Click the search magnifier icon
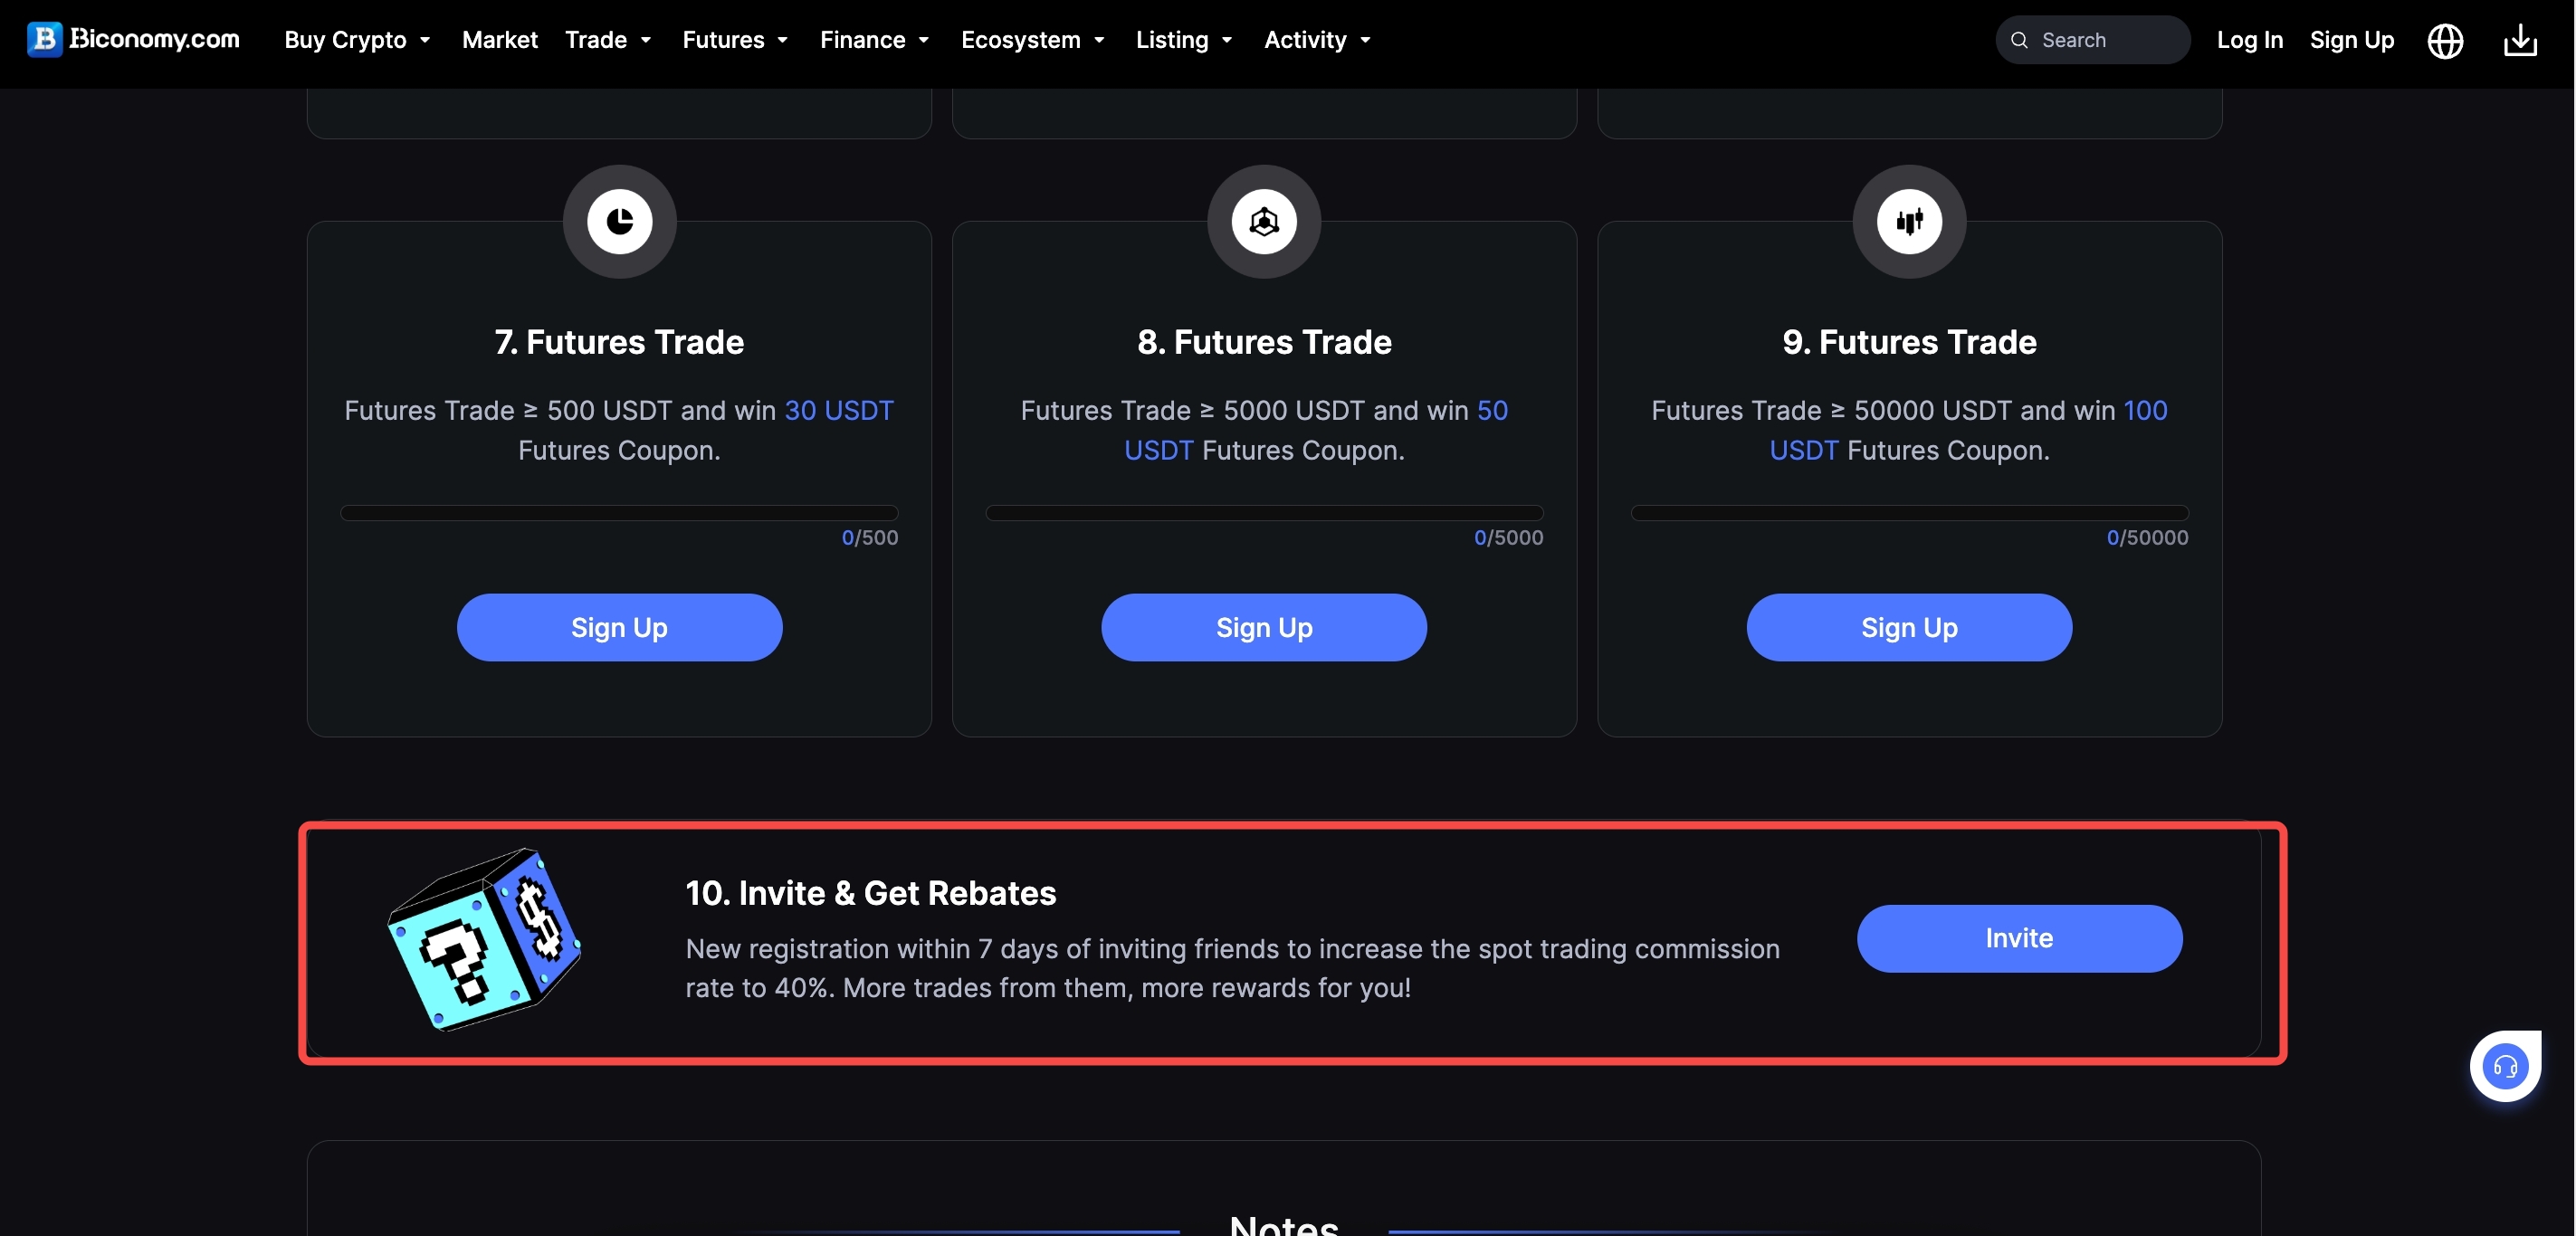This screenshot has width=2576, height=1236. point(2019,40)
